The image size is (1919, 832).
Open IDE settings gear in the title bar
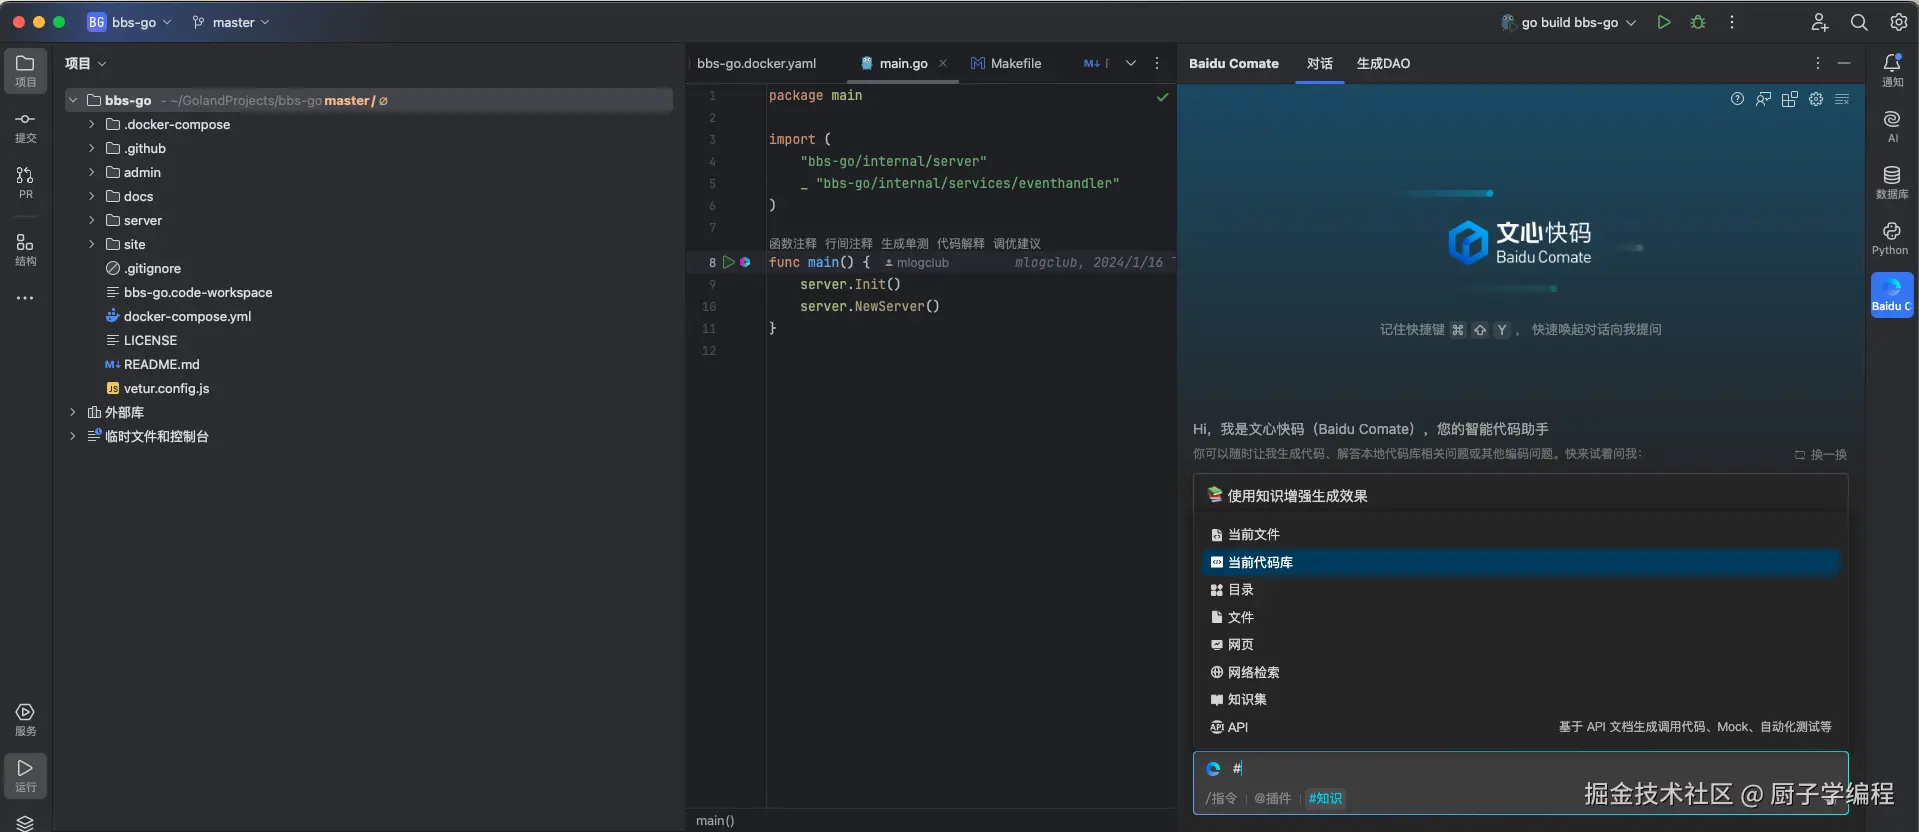(x=1898, y=22)
